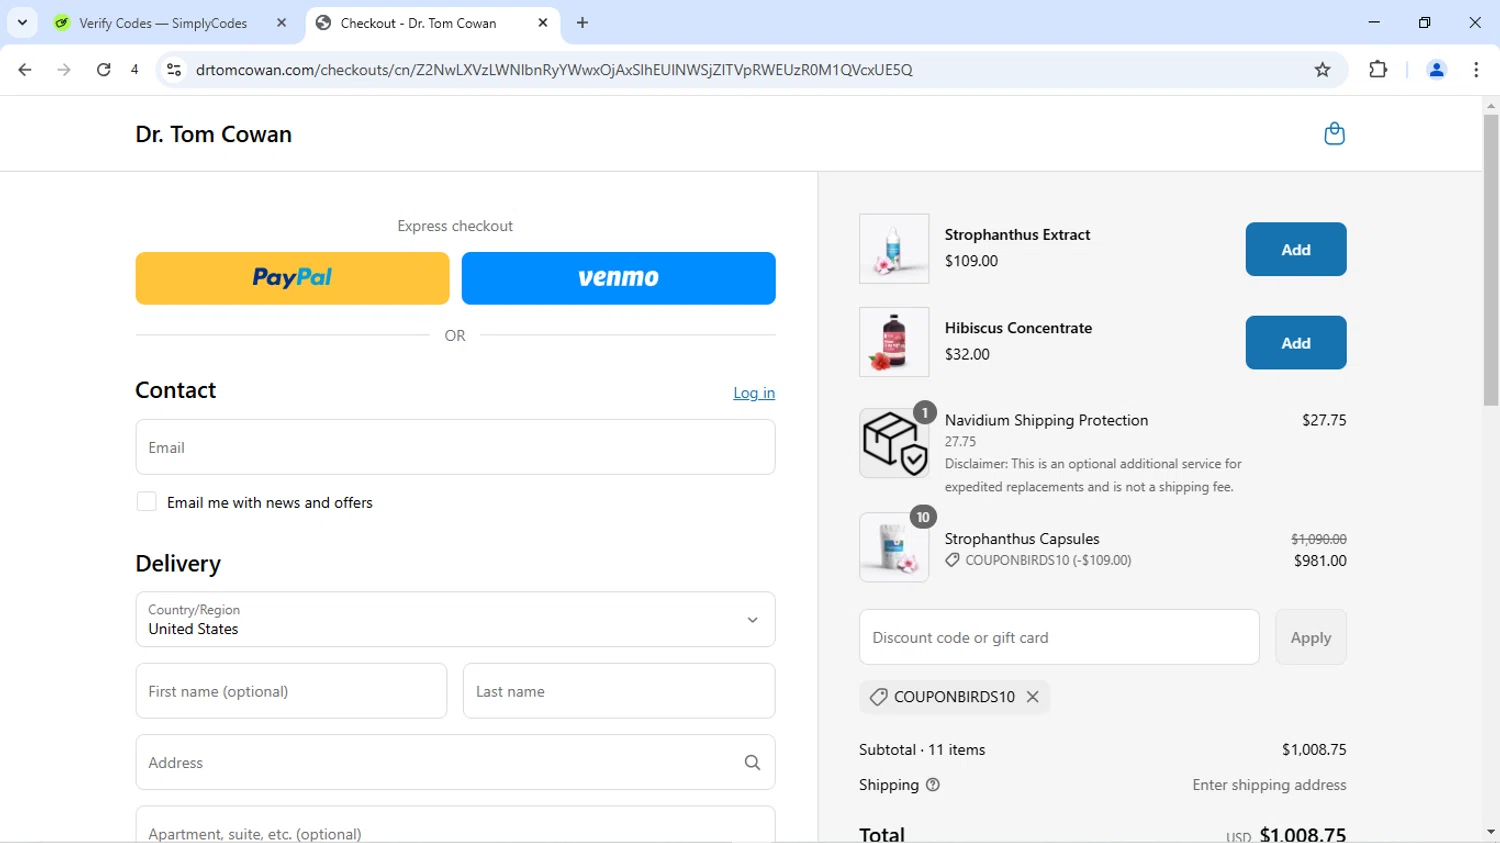This screenshot has height=843, width=1500.
Task: Open the tab search dropdown arrow
Action: [x=22, y=23]
